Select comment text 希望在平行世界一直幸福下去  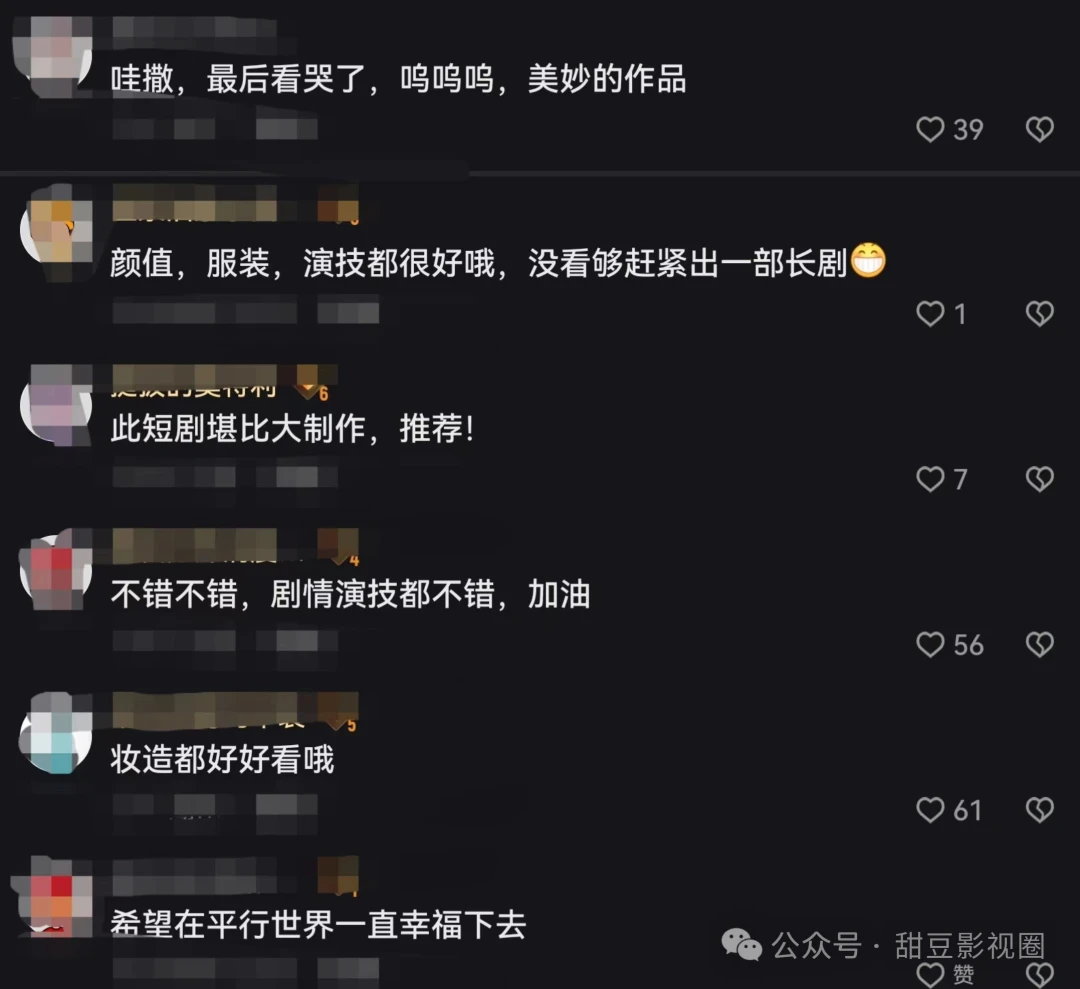[318, 925]
